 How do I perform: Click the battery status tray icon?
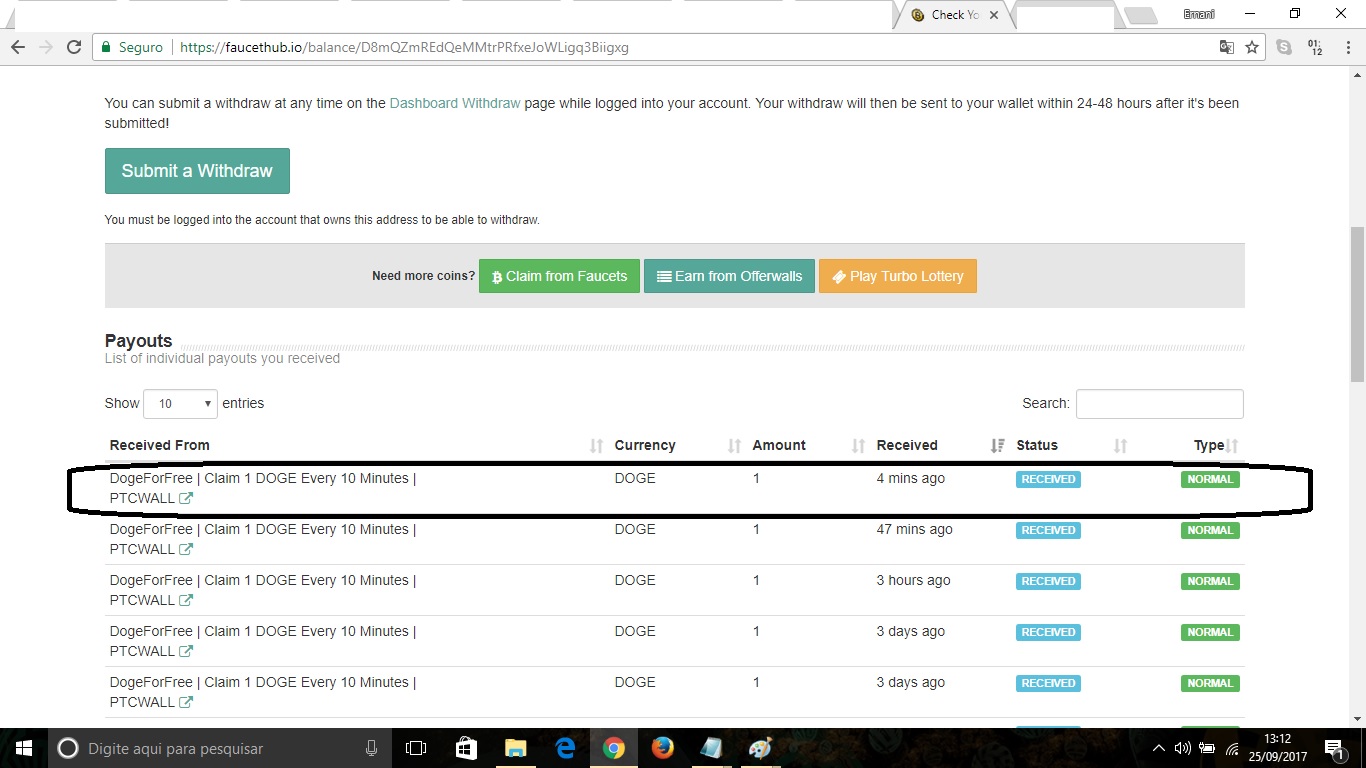click(x=1207, y=748)
